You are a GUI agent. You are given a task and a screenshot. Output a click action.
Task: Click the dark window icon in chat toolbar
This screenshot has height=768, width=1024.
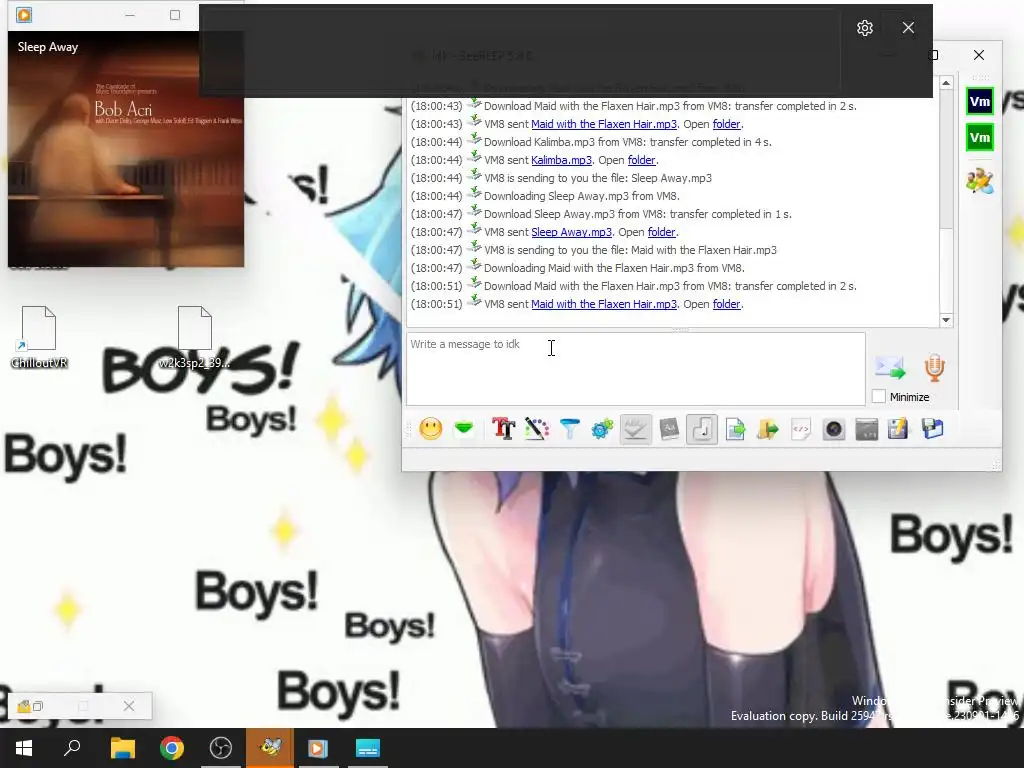(867, 429)
